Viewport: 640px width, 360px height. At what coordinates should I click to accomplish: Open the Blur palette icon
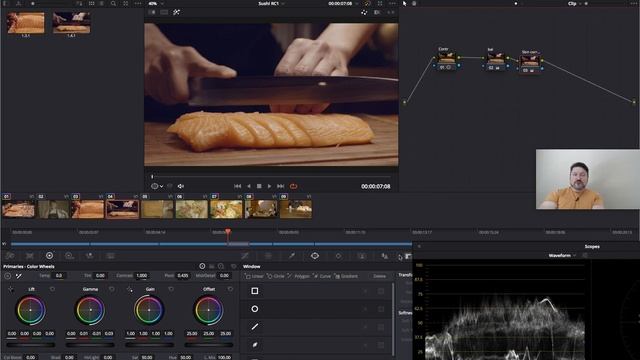pyautogui.click(x=384, y=256)
